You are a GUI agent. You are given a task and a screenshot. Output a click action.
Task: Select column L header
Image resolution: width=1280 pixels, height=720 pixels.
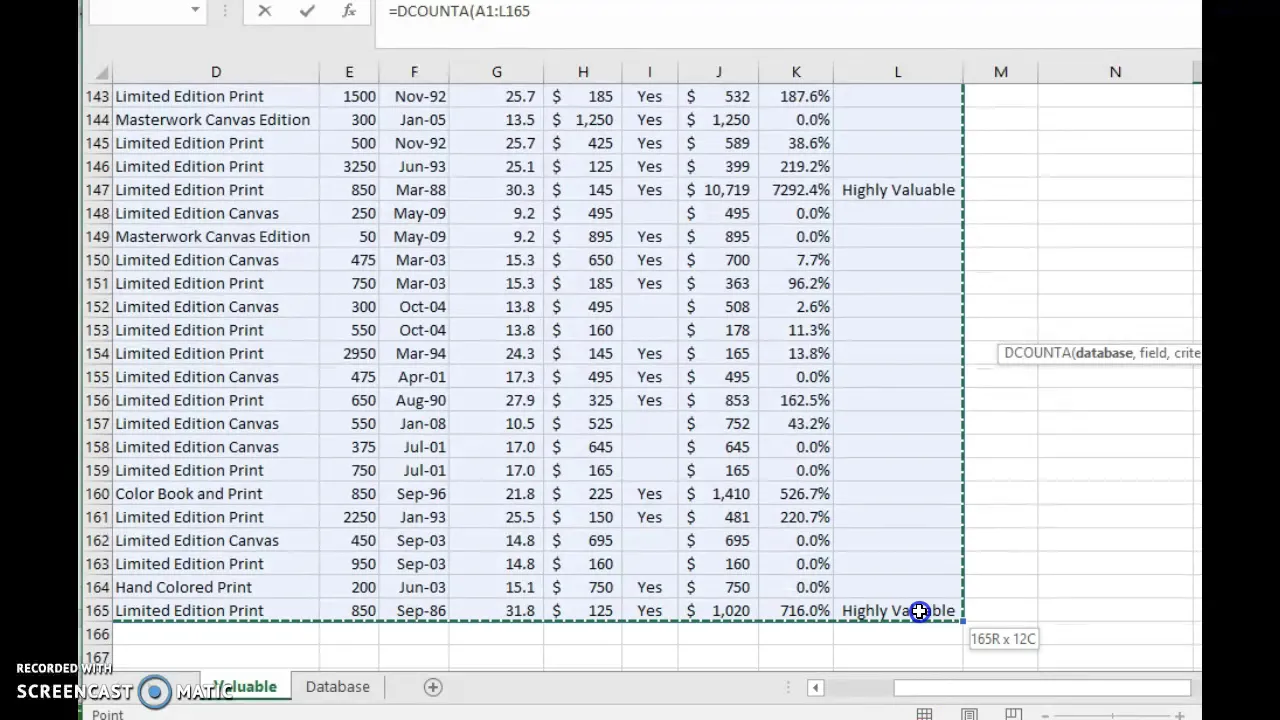[898, 72]
